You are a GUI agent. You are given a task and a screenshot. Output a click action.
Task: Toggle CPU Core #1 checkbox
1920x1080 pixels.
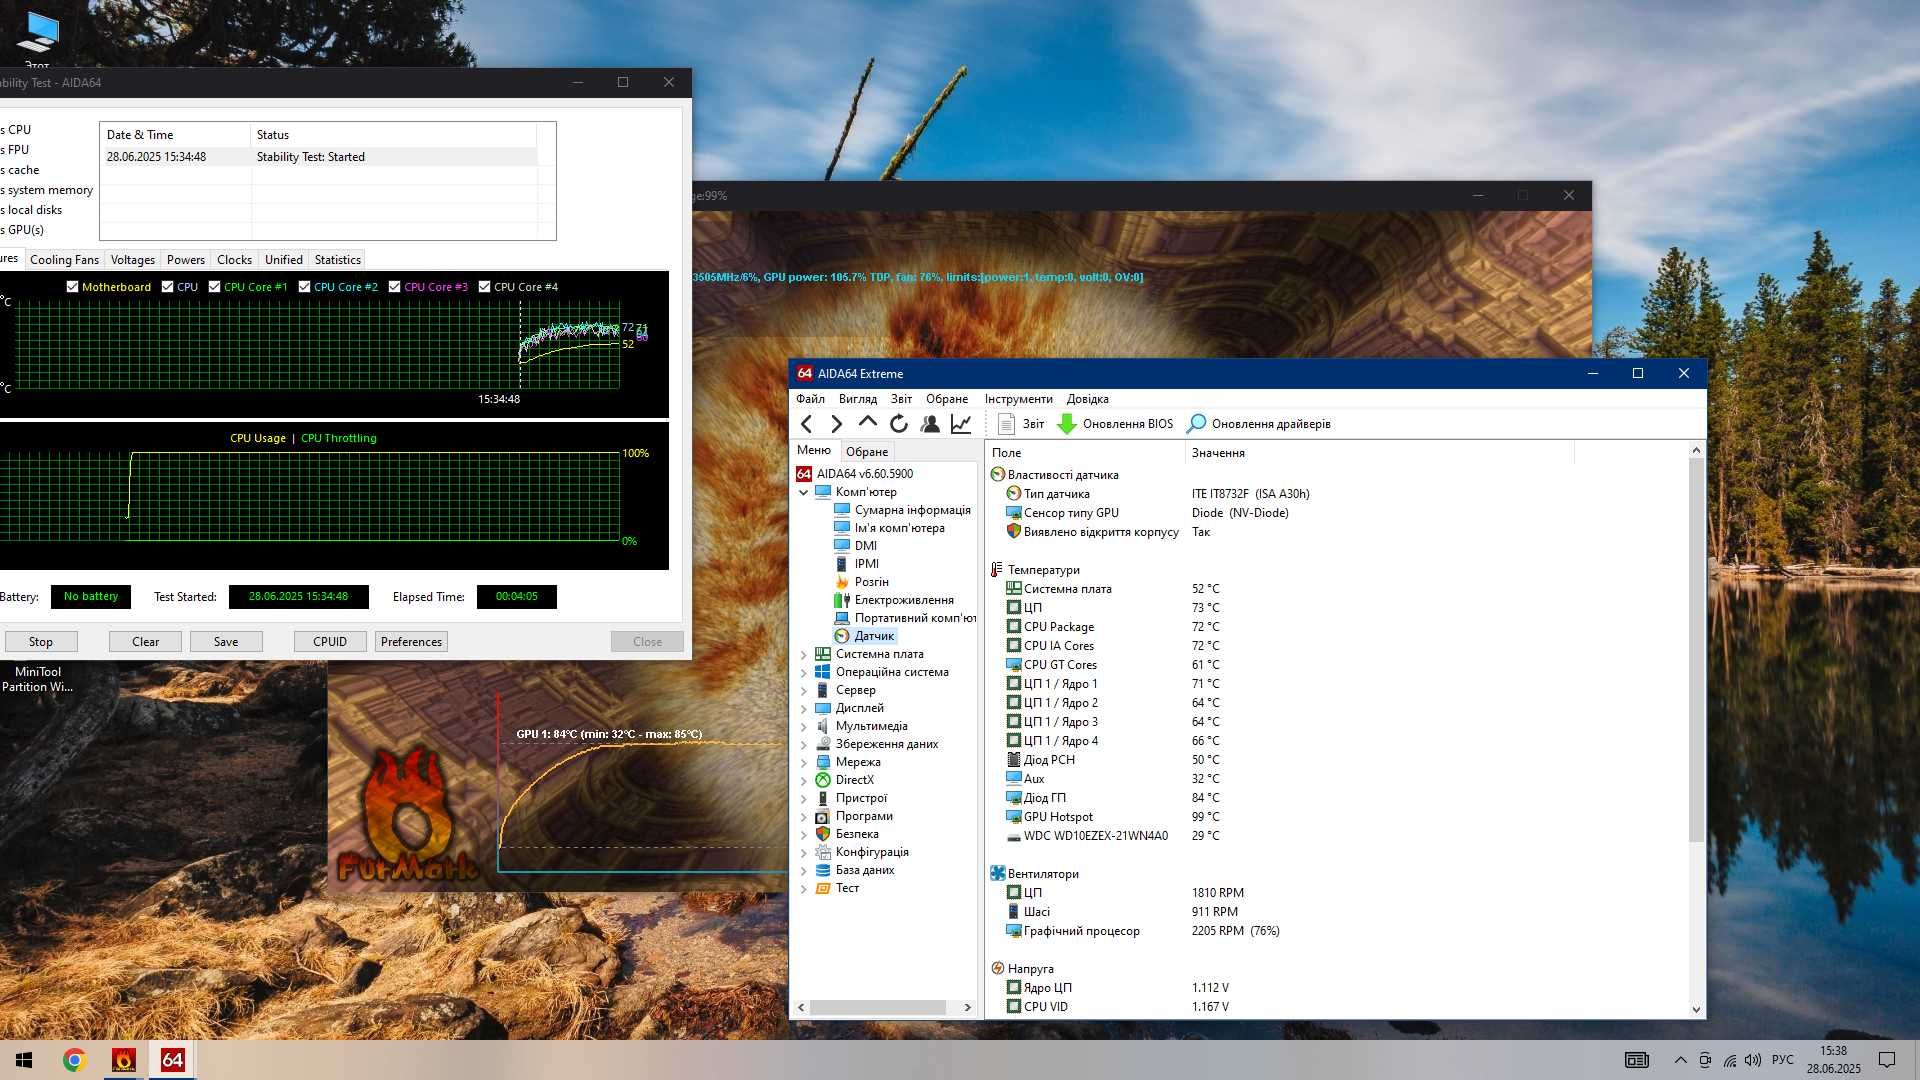click(214, 287)
